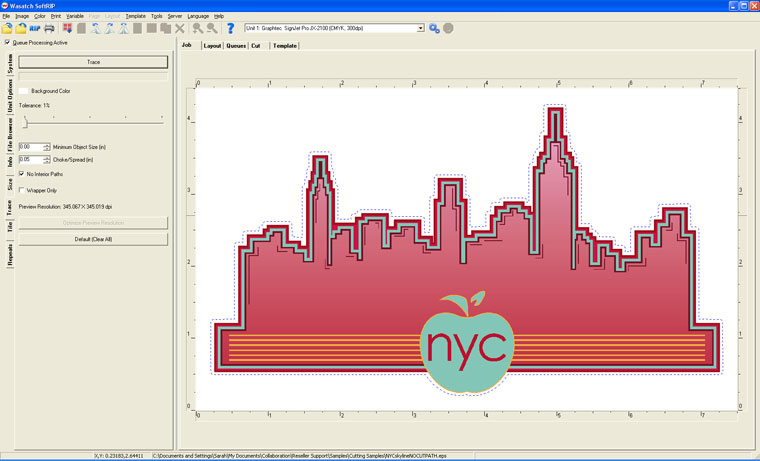Select the Tile vertical side tab
760x461 pixels.
tap(10, 226)
